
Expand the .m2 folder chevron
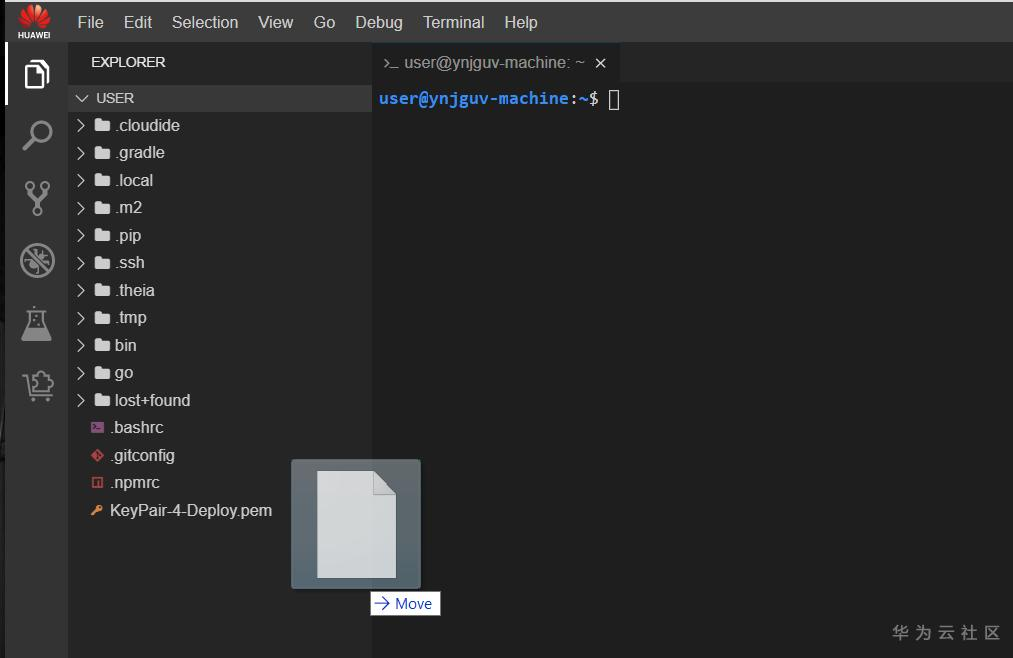pyautogui.click(x=81, y=208)
